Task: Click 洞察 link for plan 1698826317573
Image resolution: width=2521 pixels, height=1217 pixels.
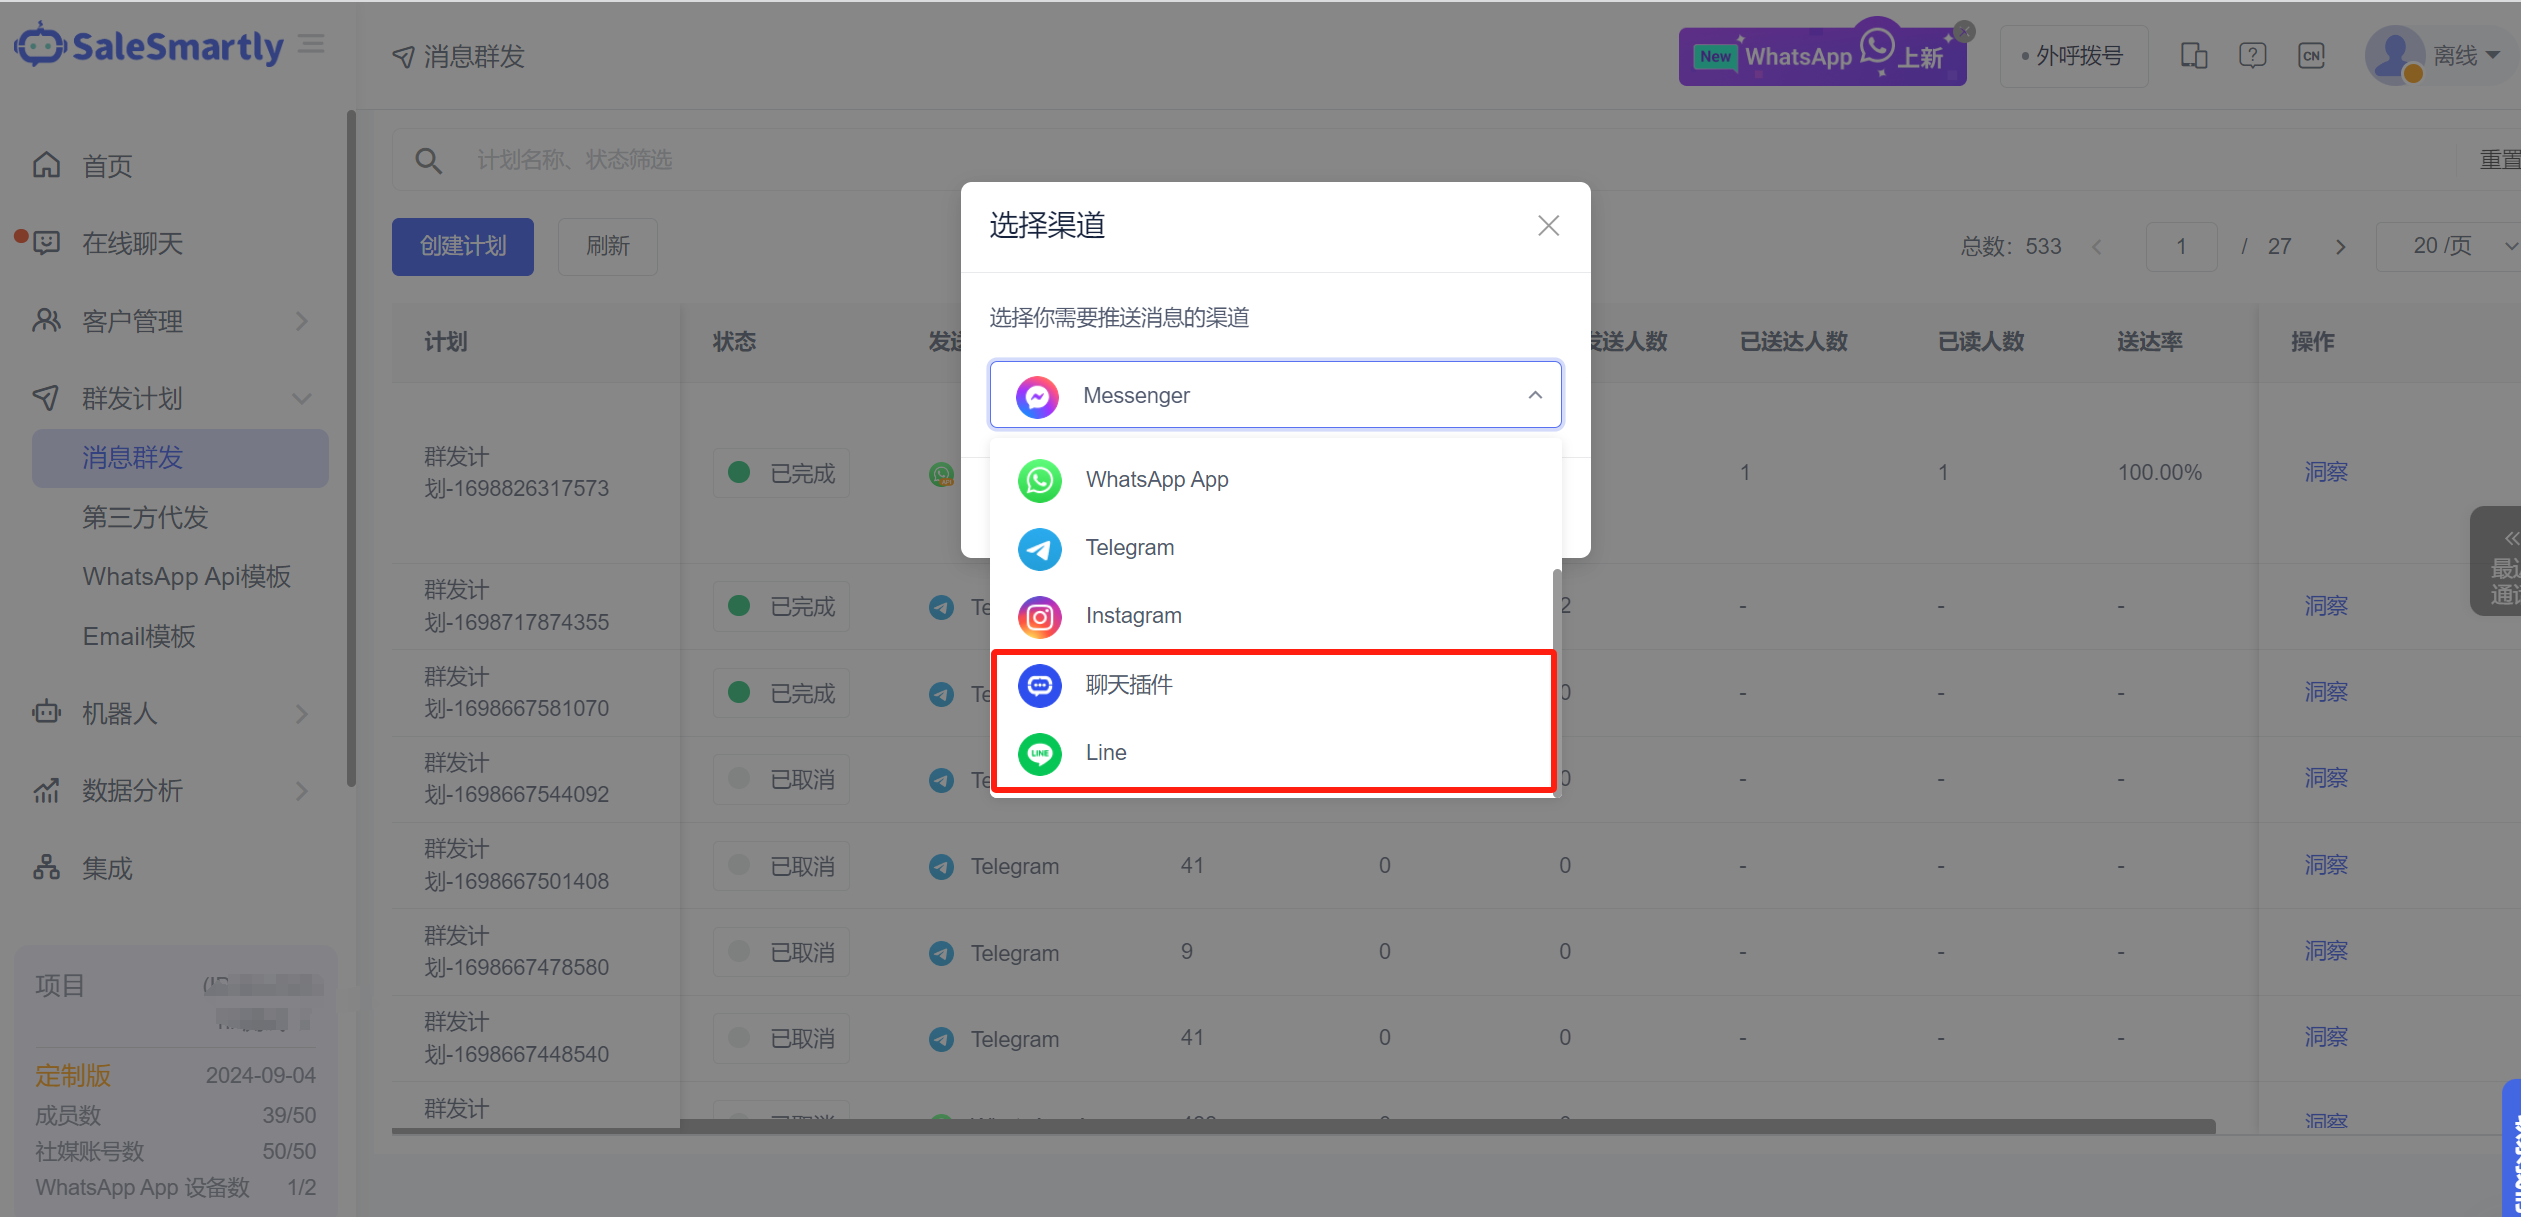Action: [x=2325, y=472]
